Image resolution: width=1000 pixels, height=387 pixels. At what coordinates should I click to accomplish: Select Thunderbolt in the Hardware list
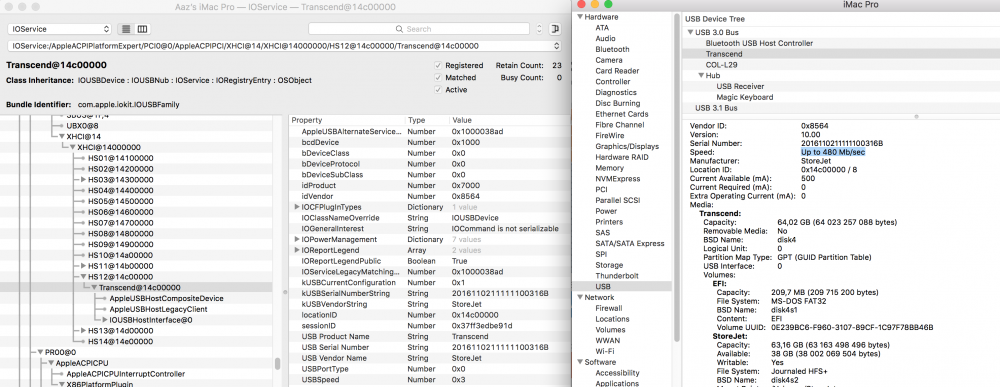[617, 276]
